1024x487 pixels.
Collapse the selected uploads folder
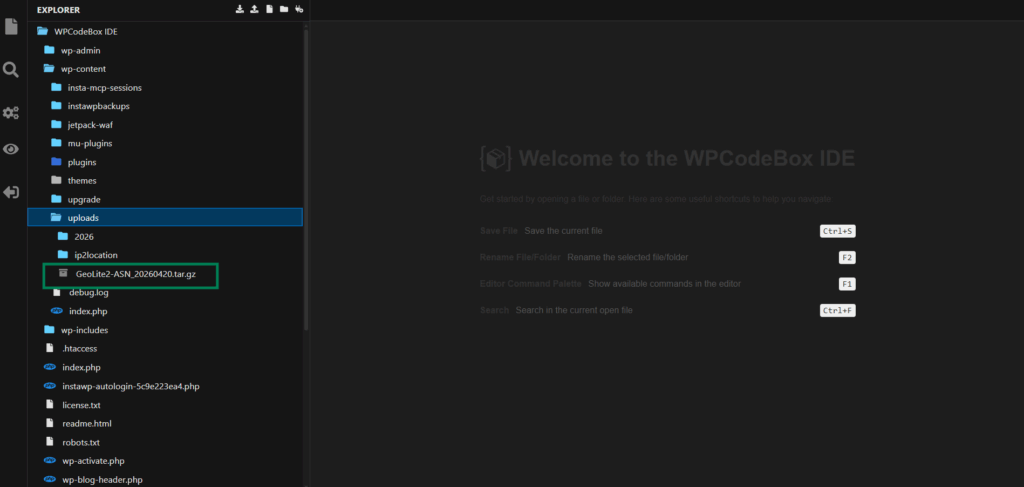[x=165, y=217]
